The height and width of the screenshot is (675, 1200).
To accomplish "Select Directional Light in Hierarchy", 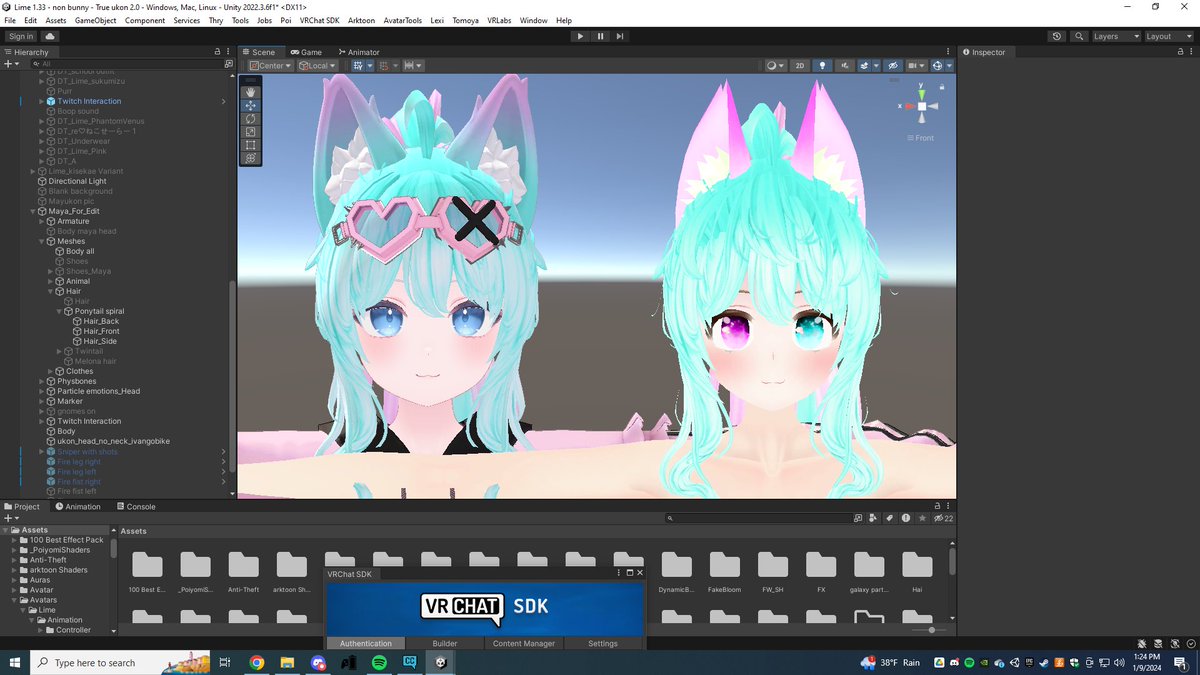I will [x=77, y=181].
